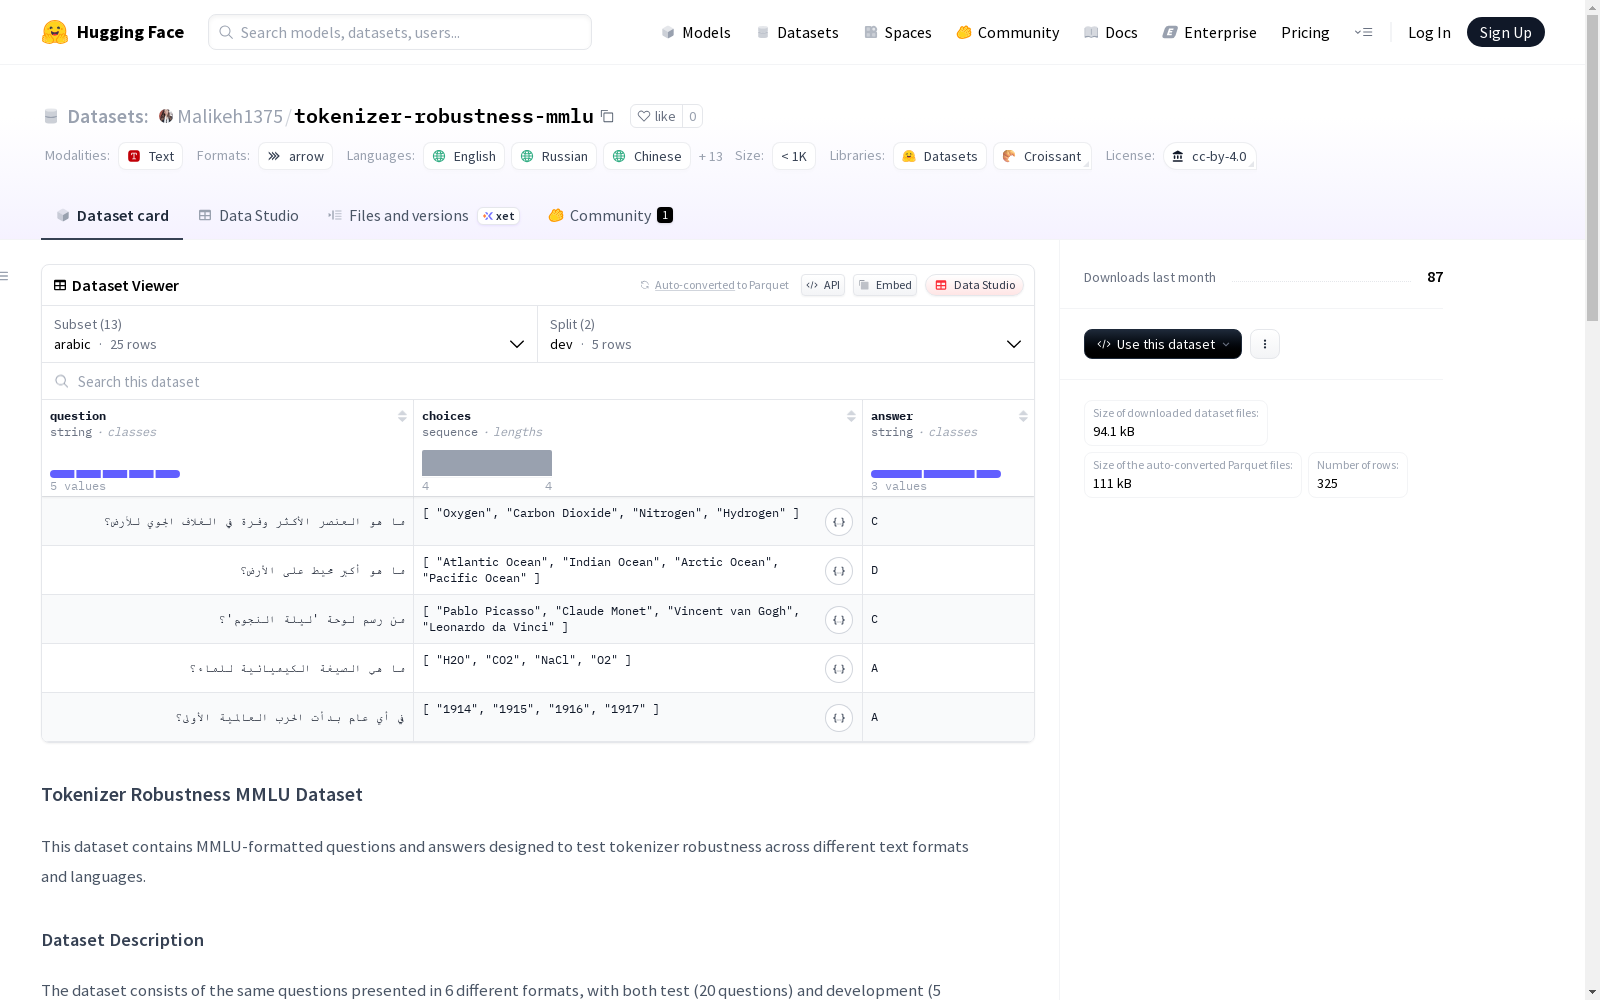Expand the JSON cell for the 1914 row

coord(839,718)
